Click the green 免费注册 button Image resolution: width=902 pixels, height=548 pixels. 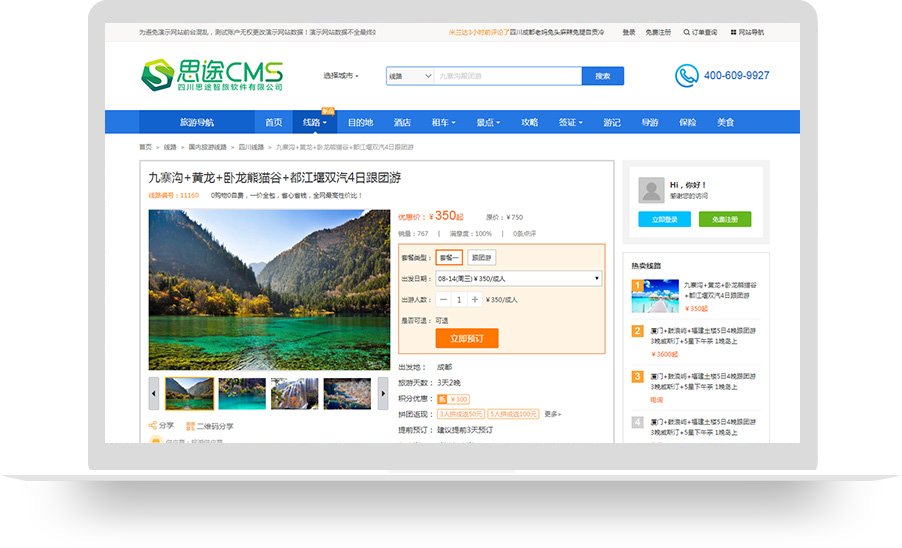coord(724,219)
